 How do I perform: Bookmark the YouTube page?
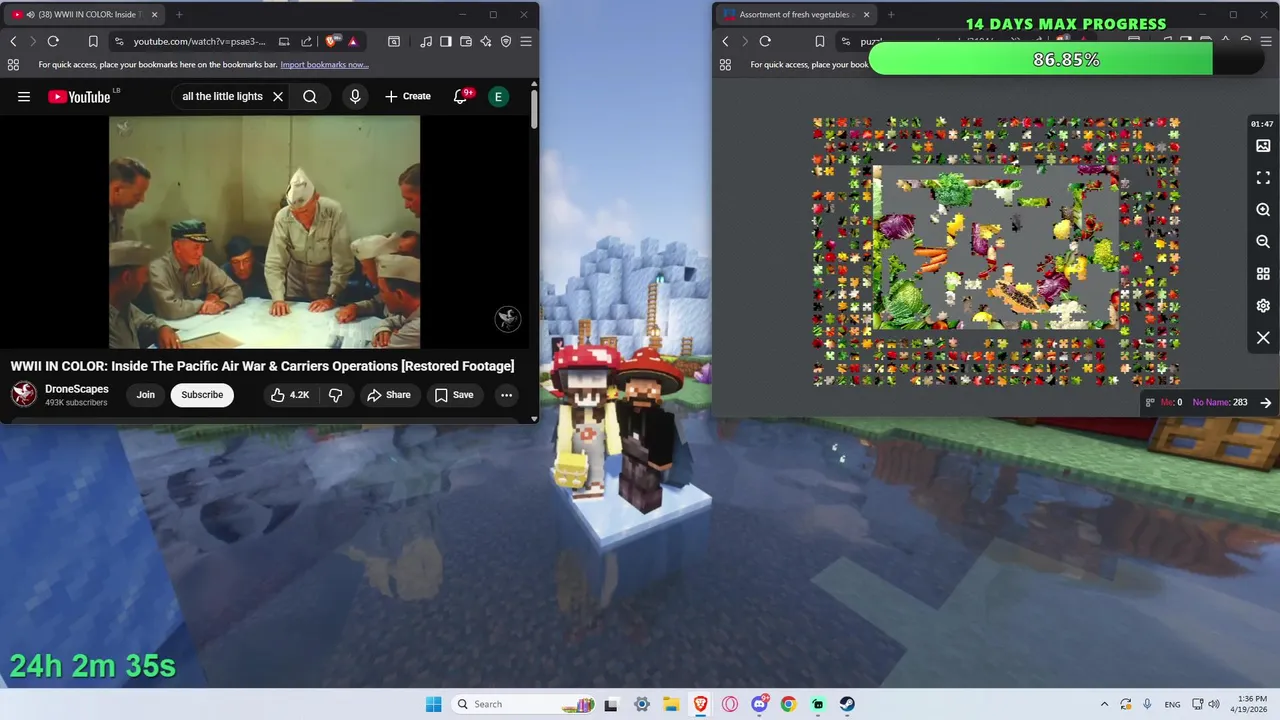(x=93, y=41)
